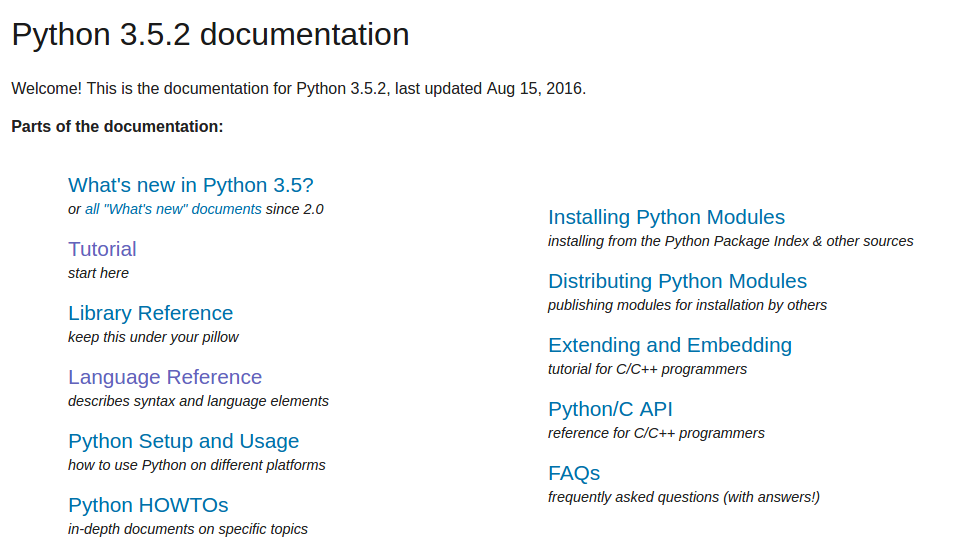
Task: Click the Python 3.5.2 documentation heading
Action: pyautogui.click(x=210, y=35)
